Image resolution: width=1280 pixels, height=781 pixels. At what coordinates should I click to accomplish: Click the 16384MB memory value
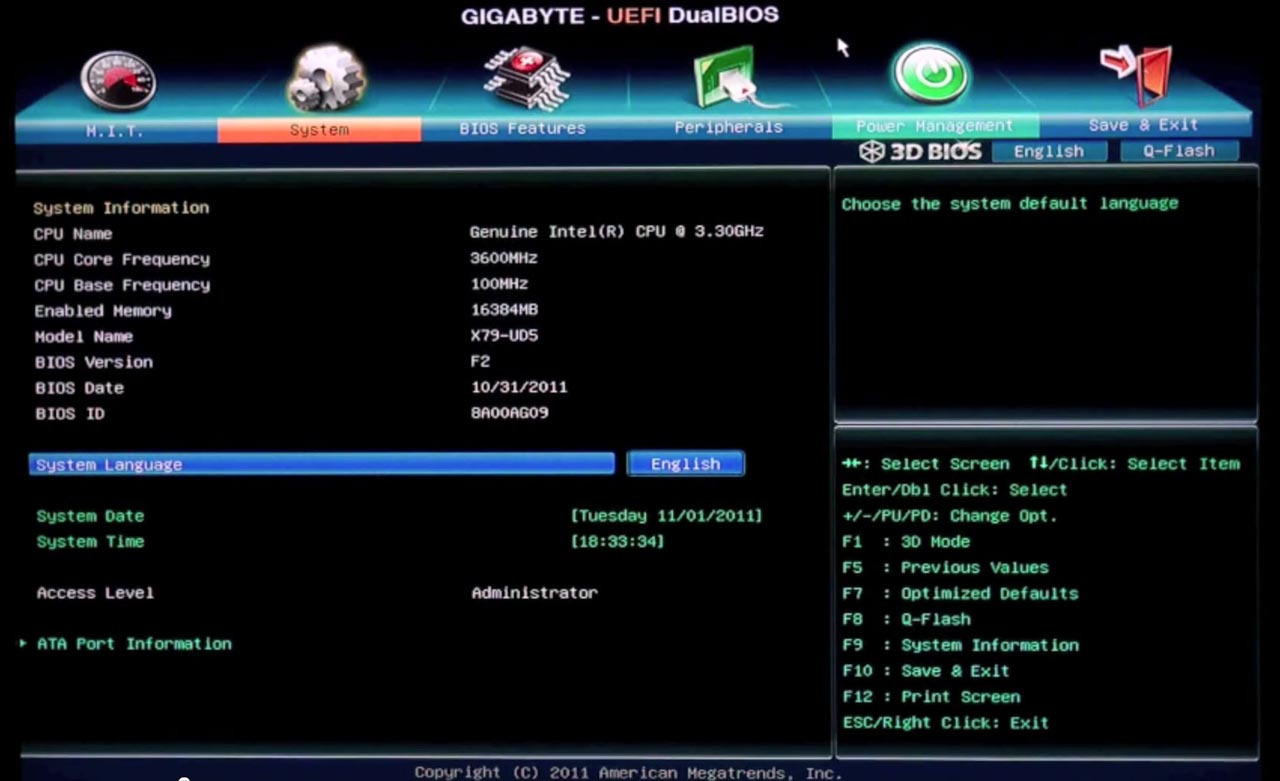(x=504, y=310)
